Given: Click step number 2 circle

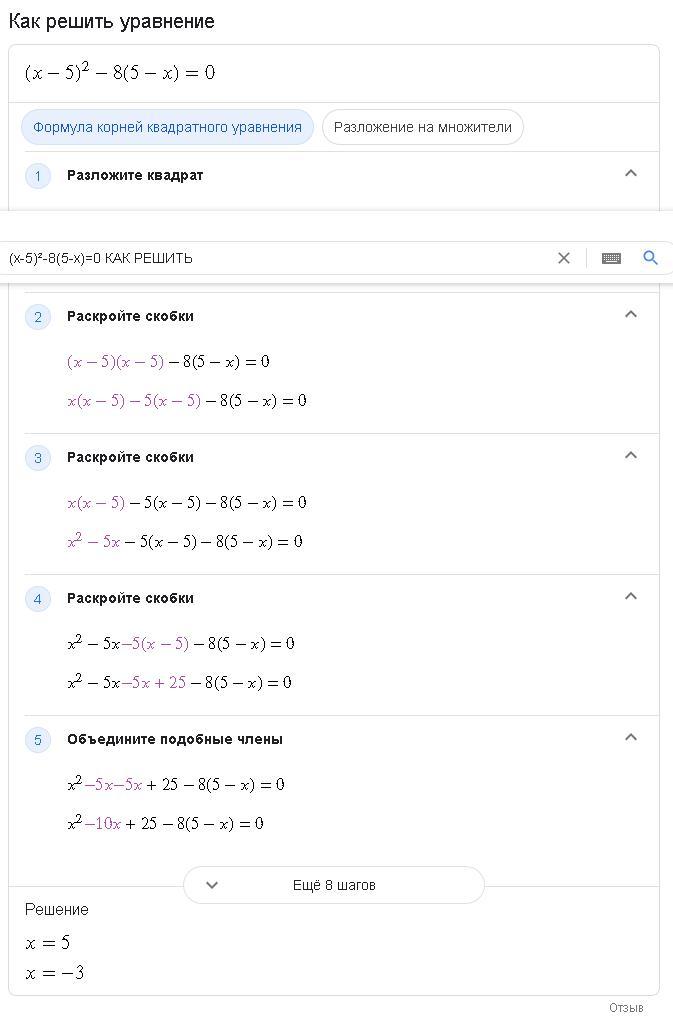Looking at the screenshot, I should click(x=37, y=317).
